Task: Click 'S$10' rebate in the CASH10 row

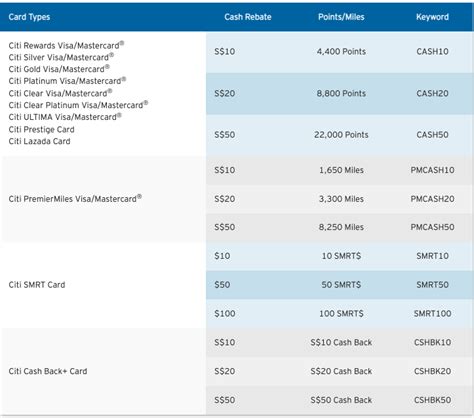Action: click(x=225, y=51)
